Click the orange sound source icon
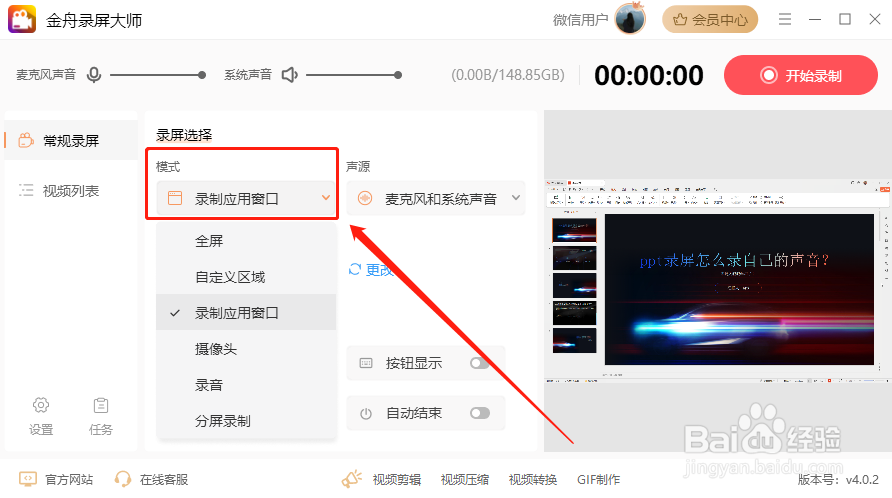 pyautogui.click(x=365, y=198)
